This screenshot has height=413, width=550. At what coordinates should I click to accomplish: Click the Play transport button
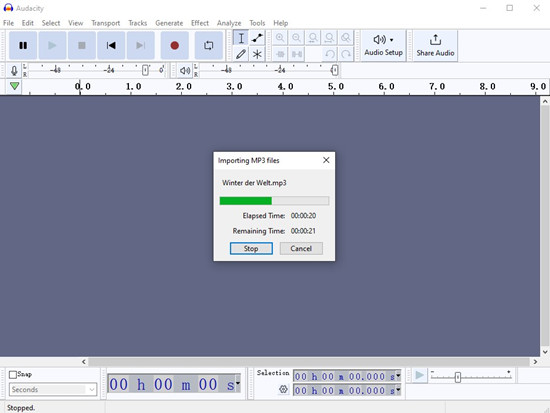tap(52, 45)
